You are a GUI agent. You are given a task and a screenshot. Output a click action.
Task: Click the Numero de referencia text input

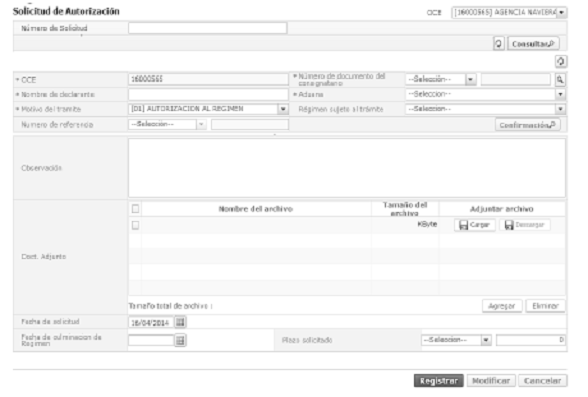point(250,124)
